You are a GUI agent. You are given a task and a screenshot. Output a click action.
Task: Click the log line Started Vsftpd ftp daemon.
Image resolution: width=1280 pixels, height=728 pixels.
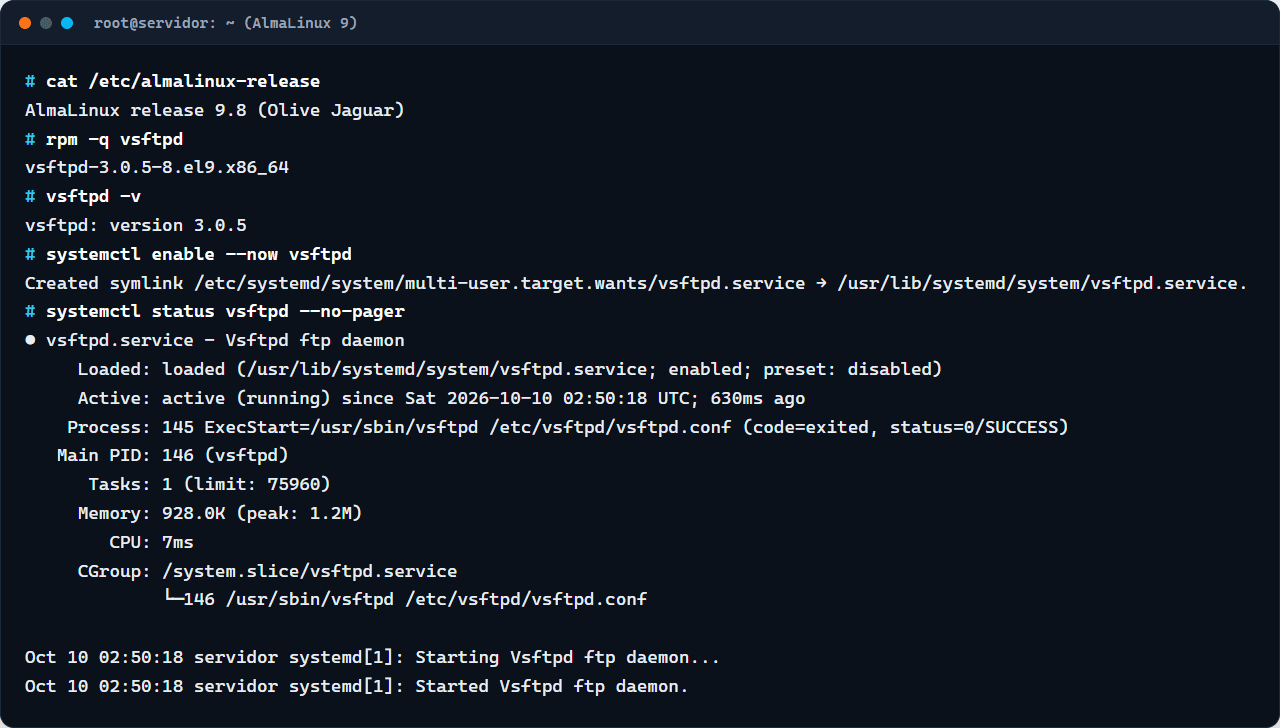[357, 686]
